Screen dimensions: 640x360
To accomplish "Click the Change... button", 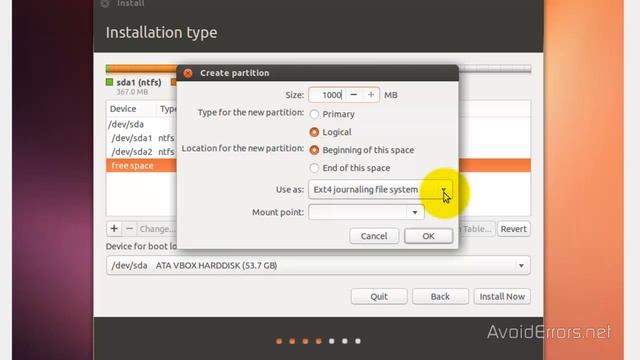I will [x=157, y=229].
